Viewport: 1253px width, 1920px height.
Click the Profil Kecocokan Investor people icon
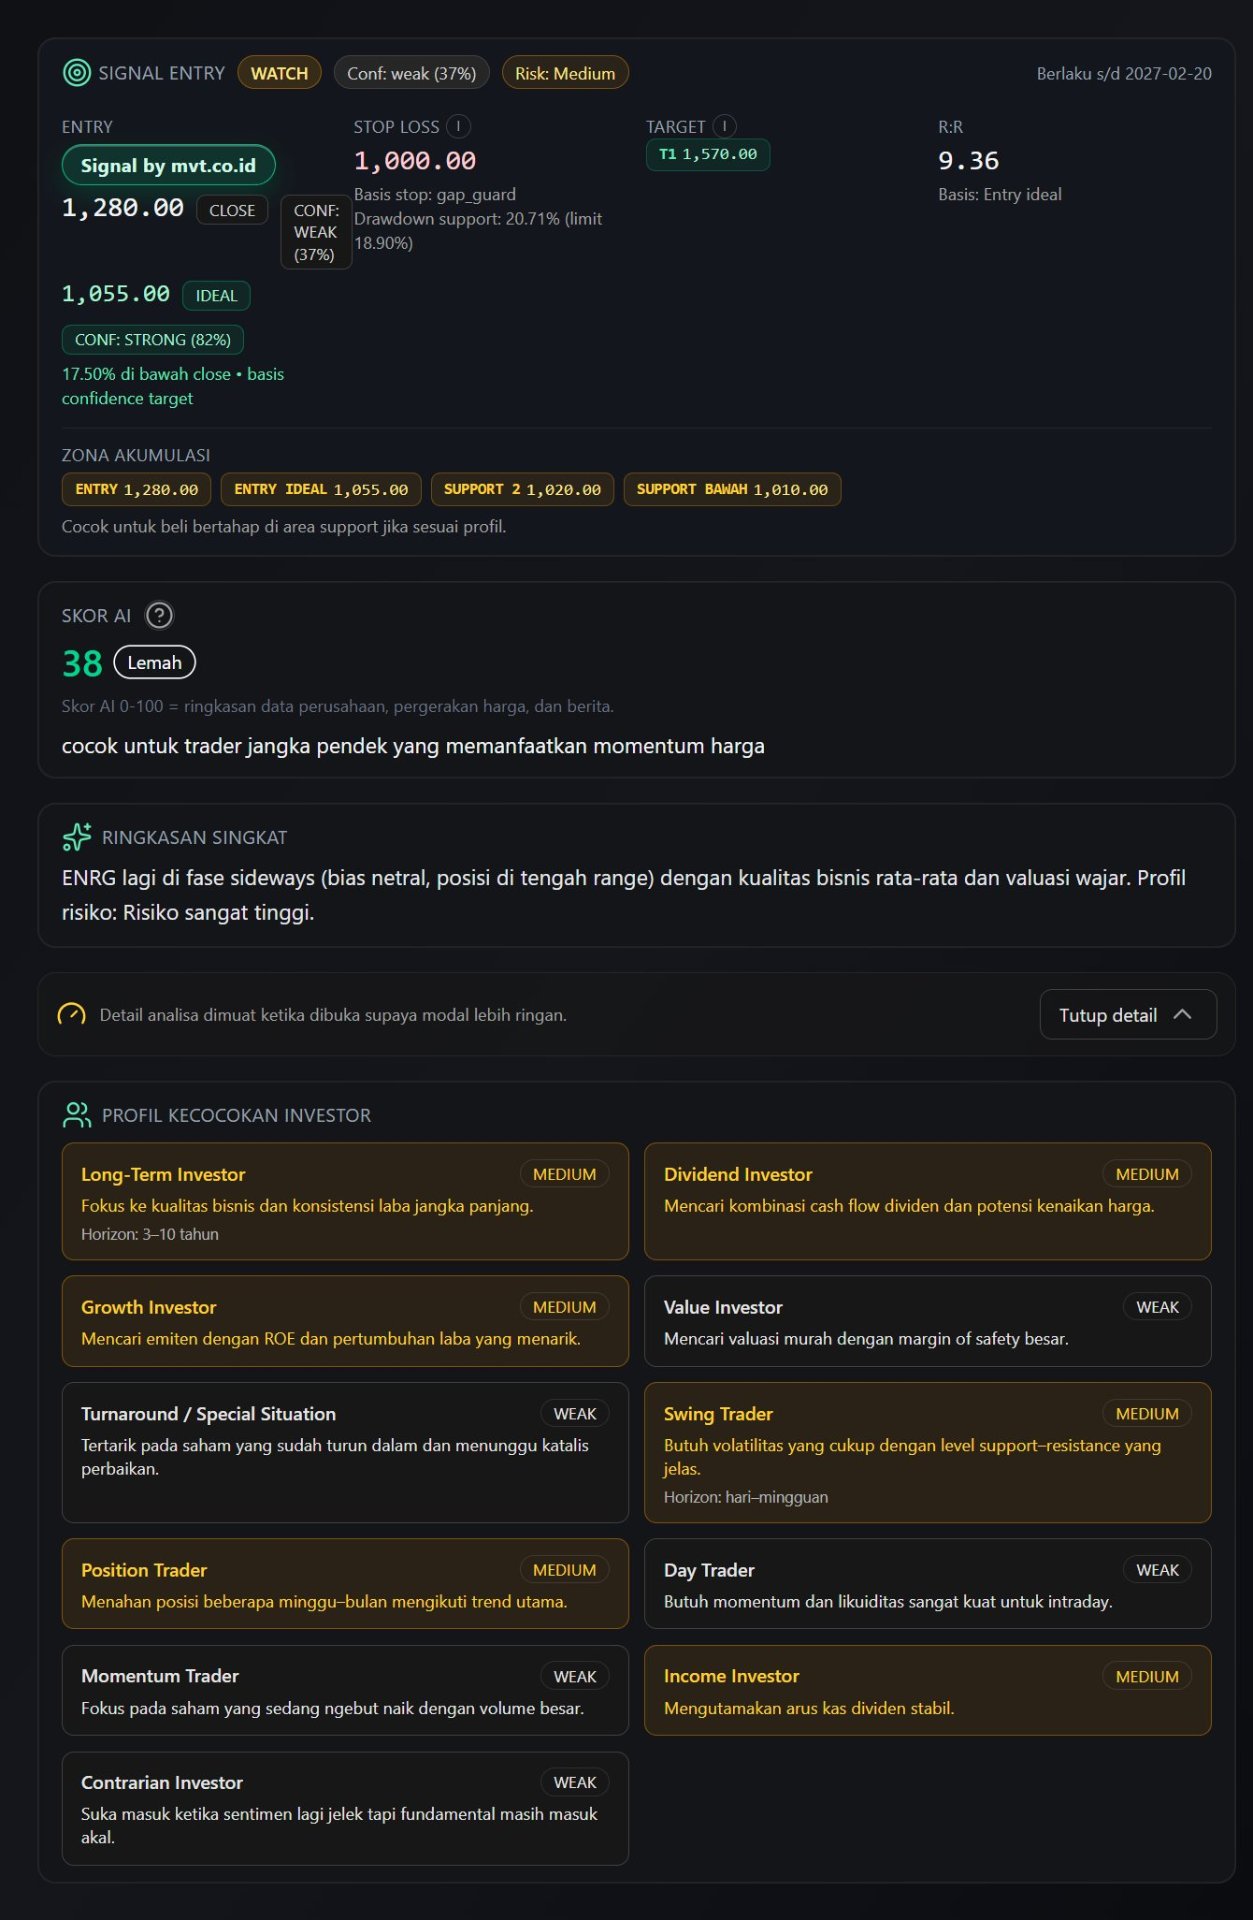click(x=76, y=1115)
